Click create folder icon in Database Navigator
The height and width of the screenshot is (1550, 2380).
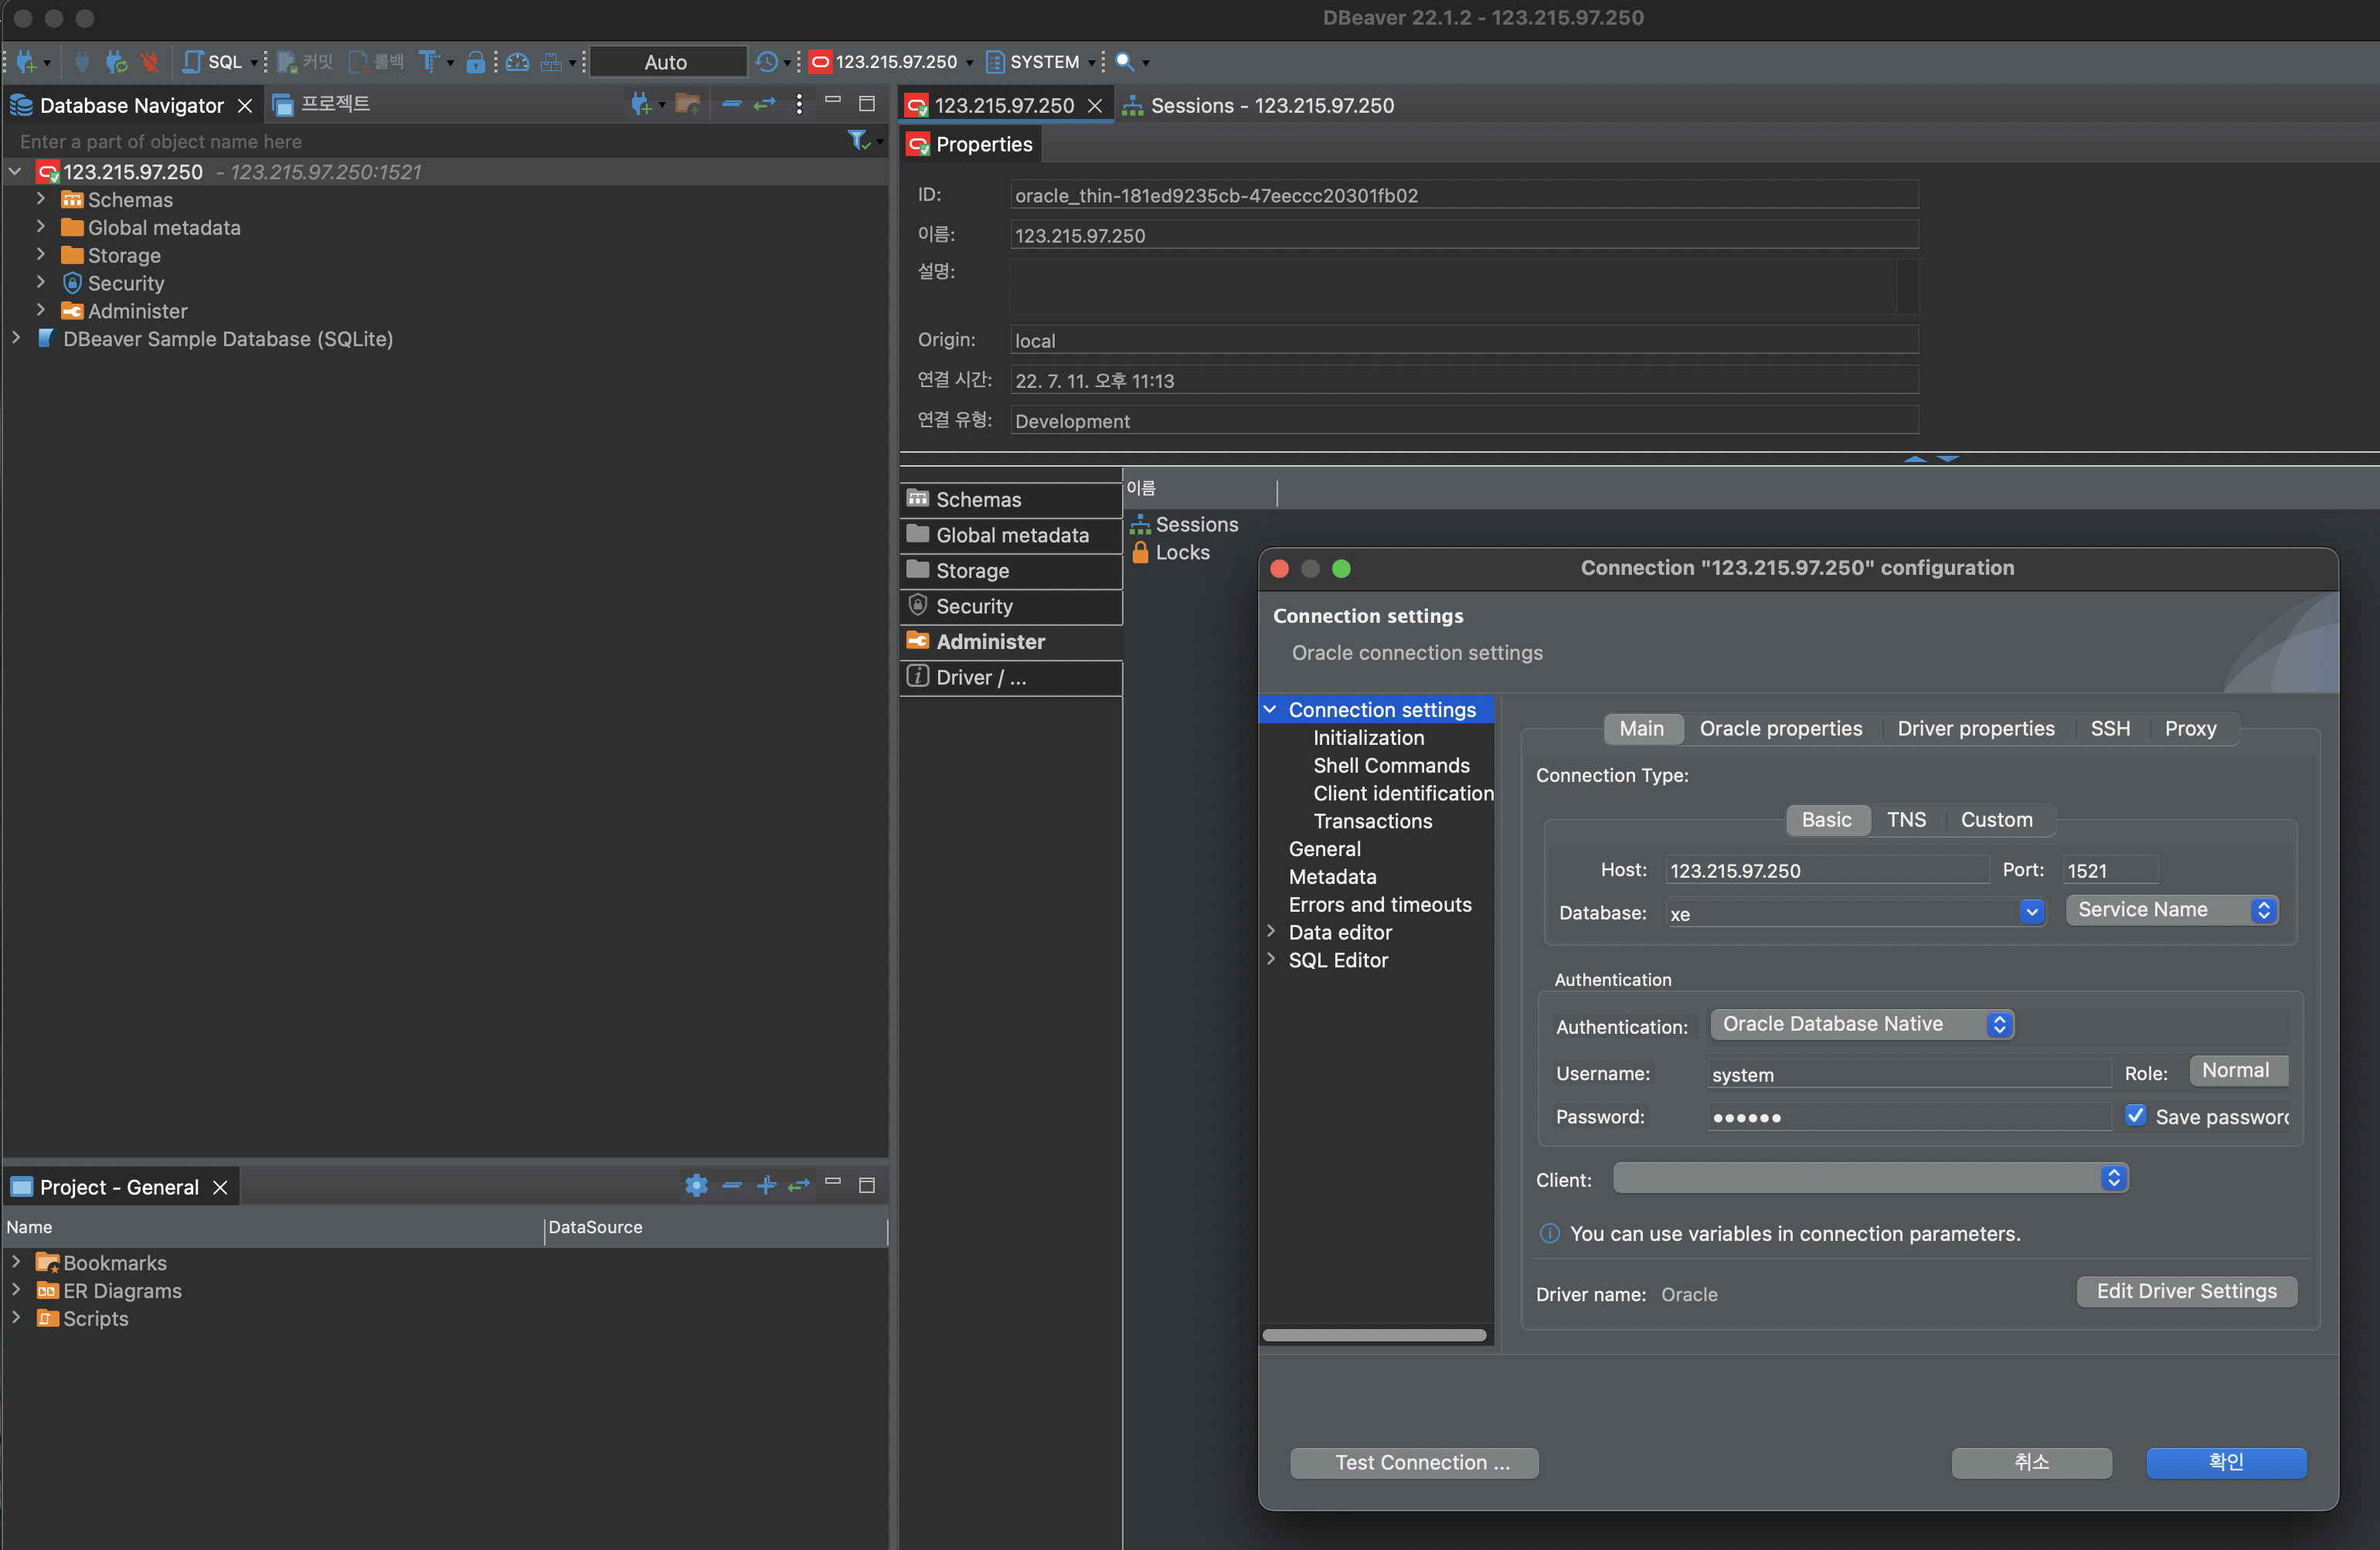(687, 104)
